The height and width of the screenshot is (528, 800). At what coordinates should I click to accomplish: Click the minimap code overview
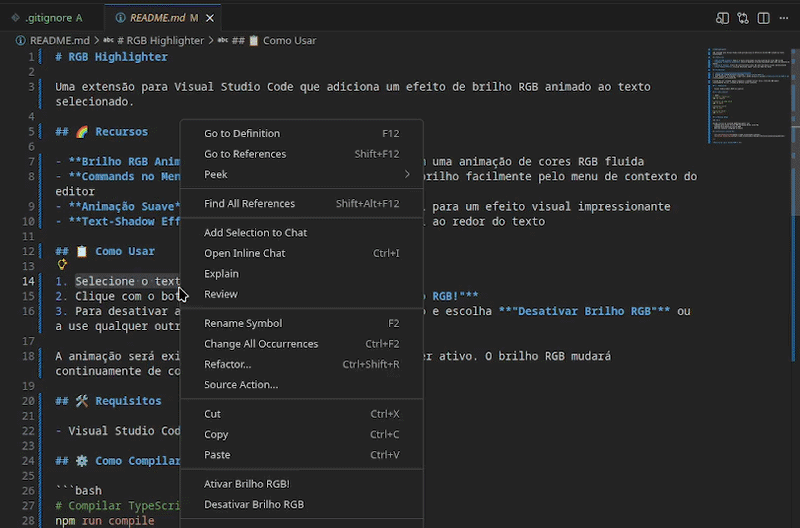pyautogui.click(x=748, y=96)
